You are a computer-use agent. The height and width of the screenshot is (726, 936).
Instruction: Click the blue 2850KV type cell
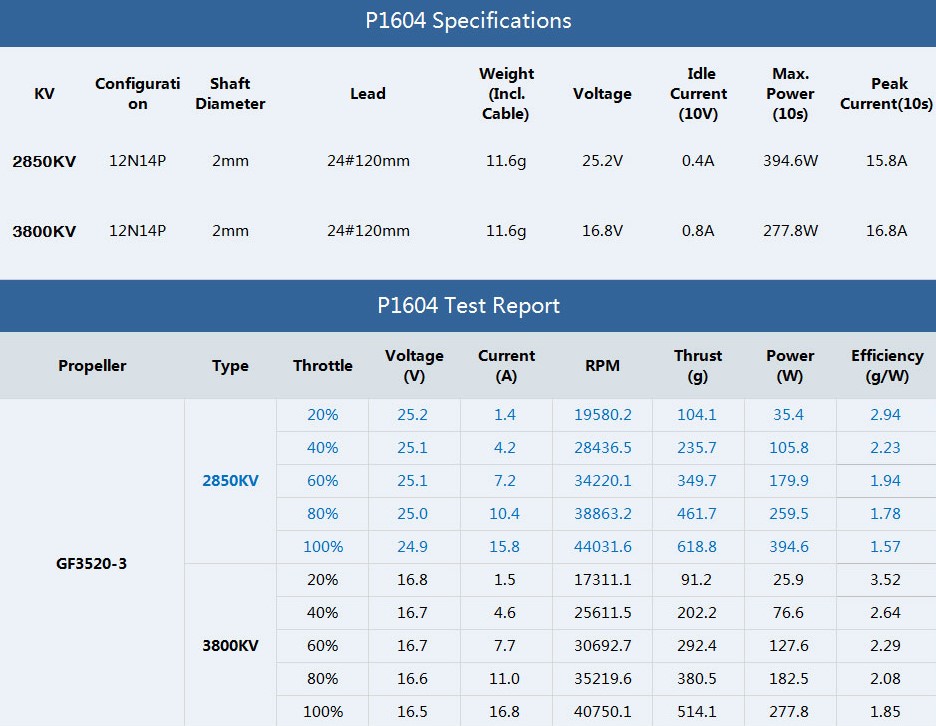pos(230,481)
